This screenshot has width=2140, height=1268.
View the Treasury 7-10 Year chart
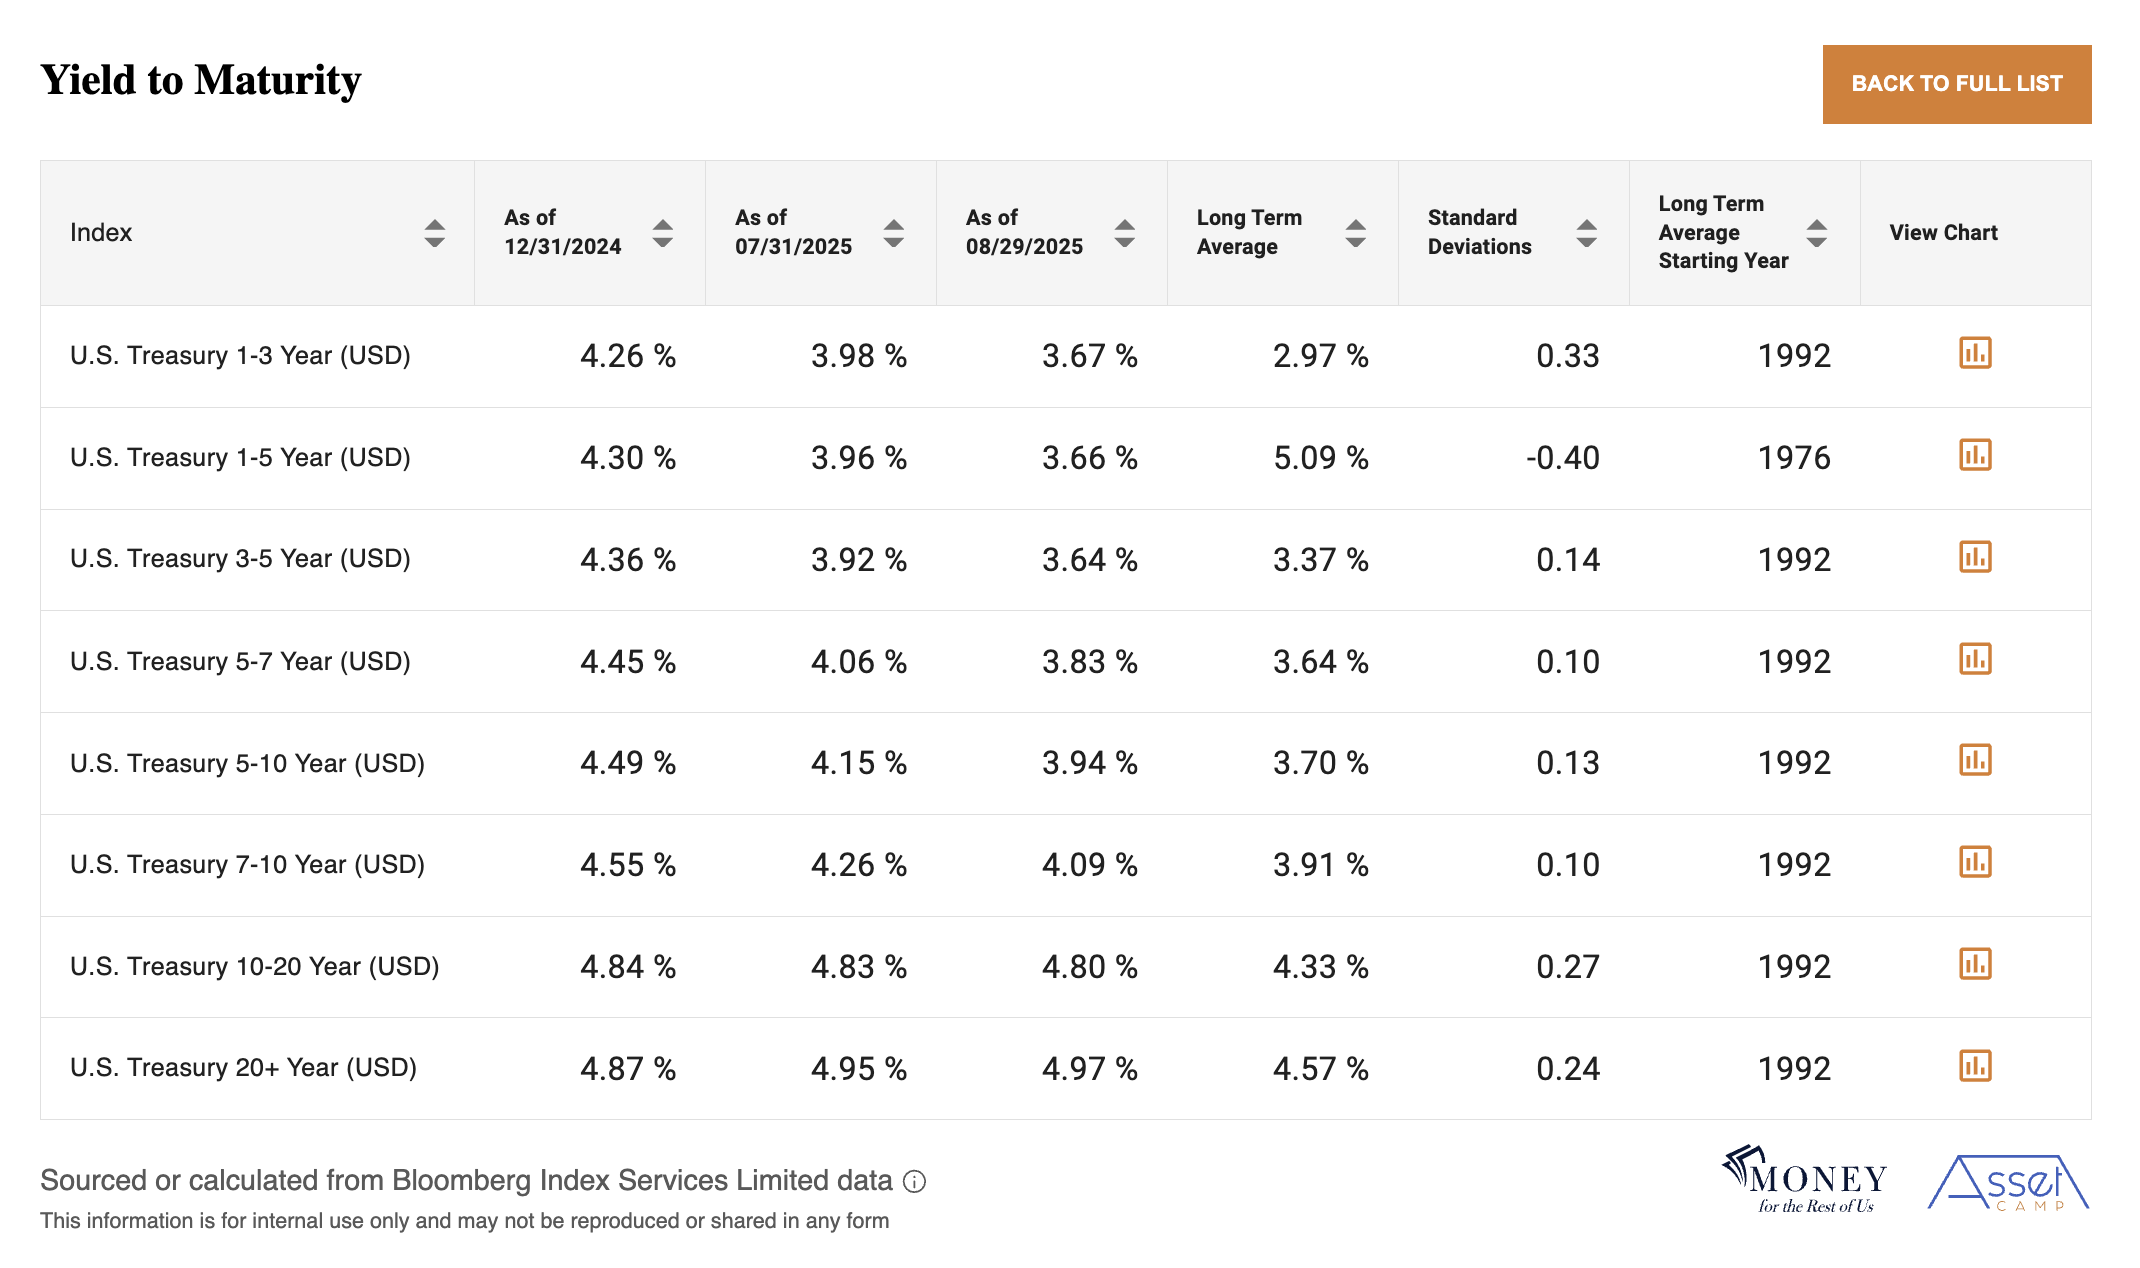1975,862
